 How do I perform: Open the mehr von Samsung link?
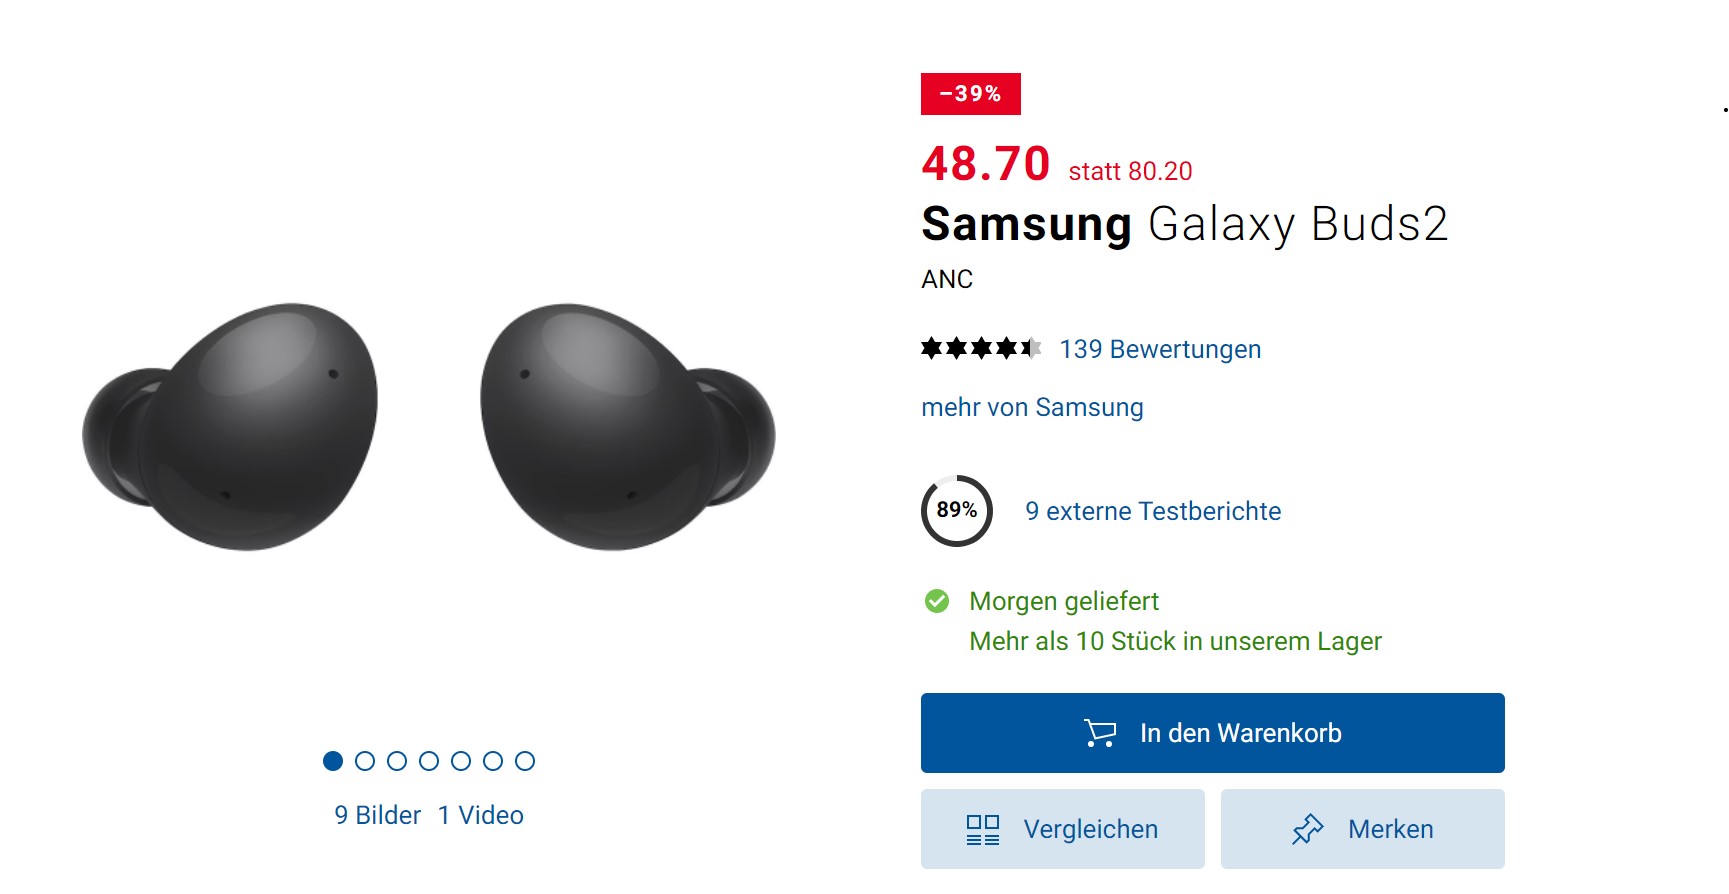pyautogui.click(x=1032, y=407)
